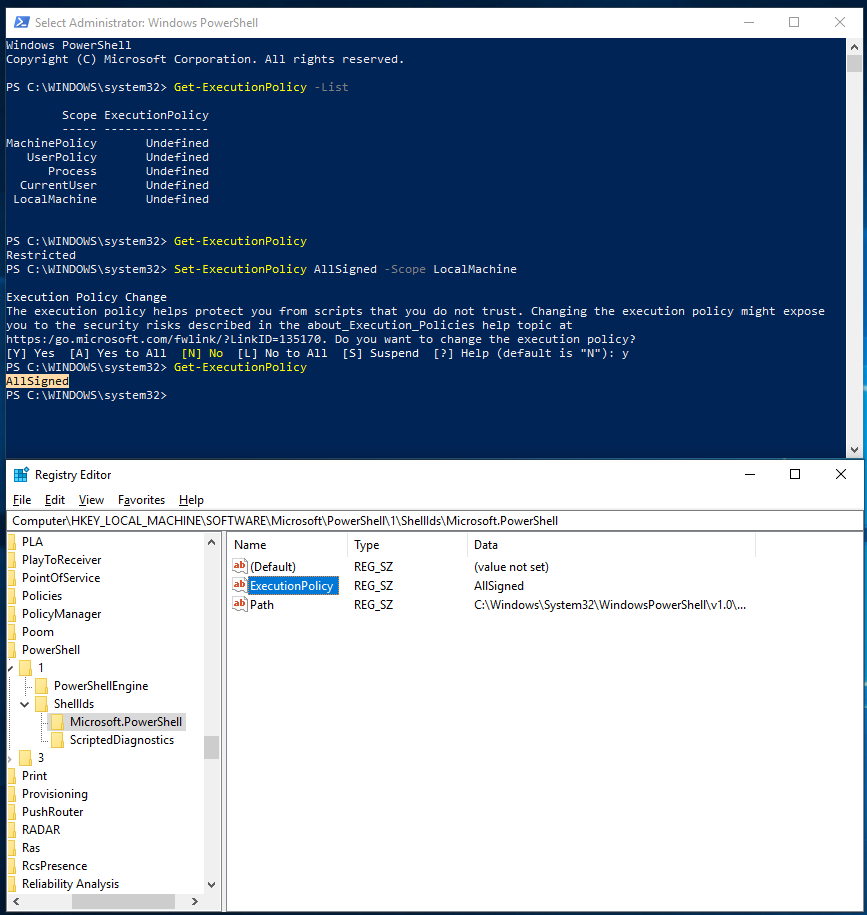Click the ab icon next to (Default)
The width and height of the screenshot is (867, 915).
point(239,566)
